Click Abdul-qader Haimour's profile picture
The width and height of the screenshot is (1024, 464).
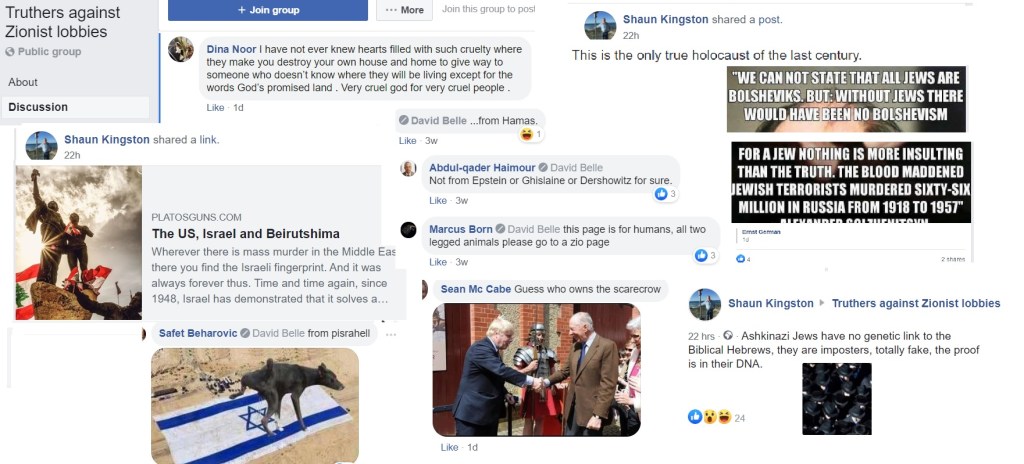(x=408, y=168)
